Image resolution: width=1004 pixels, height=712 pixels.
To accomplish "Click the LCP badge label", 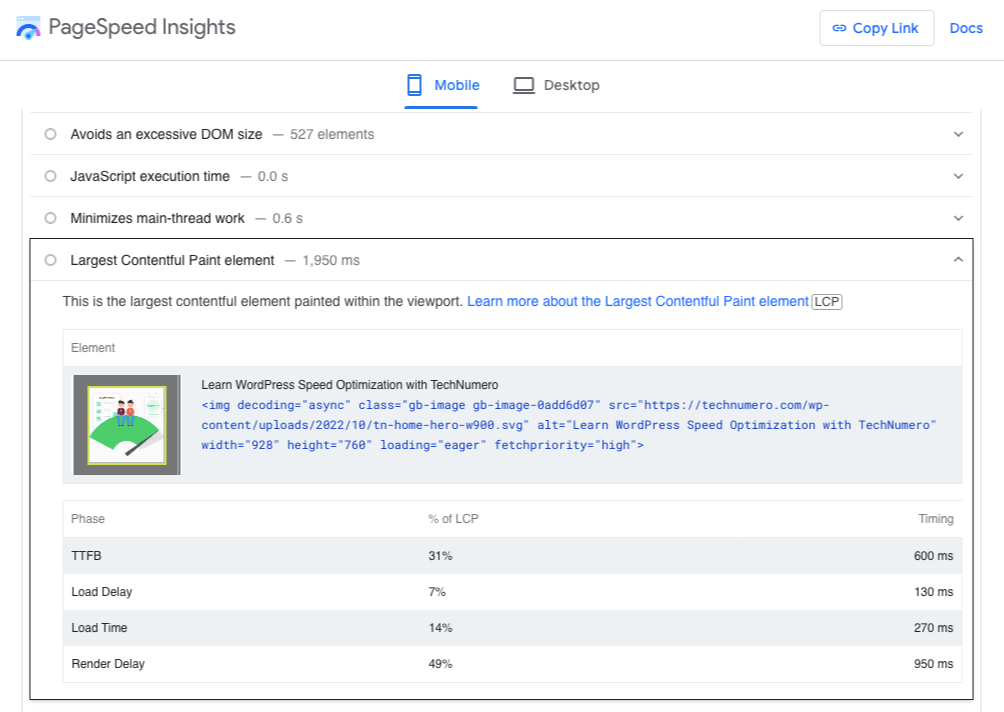I will pos(826,301).
